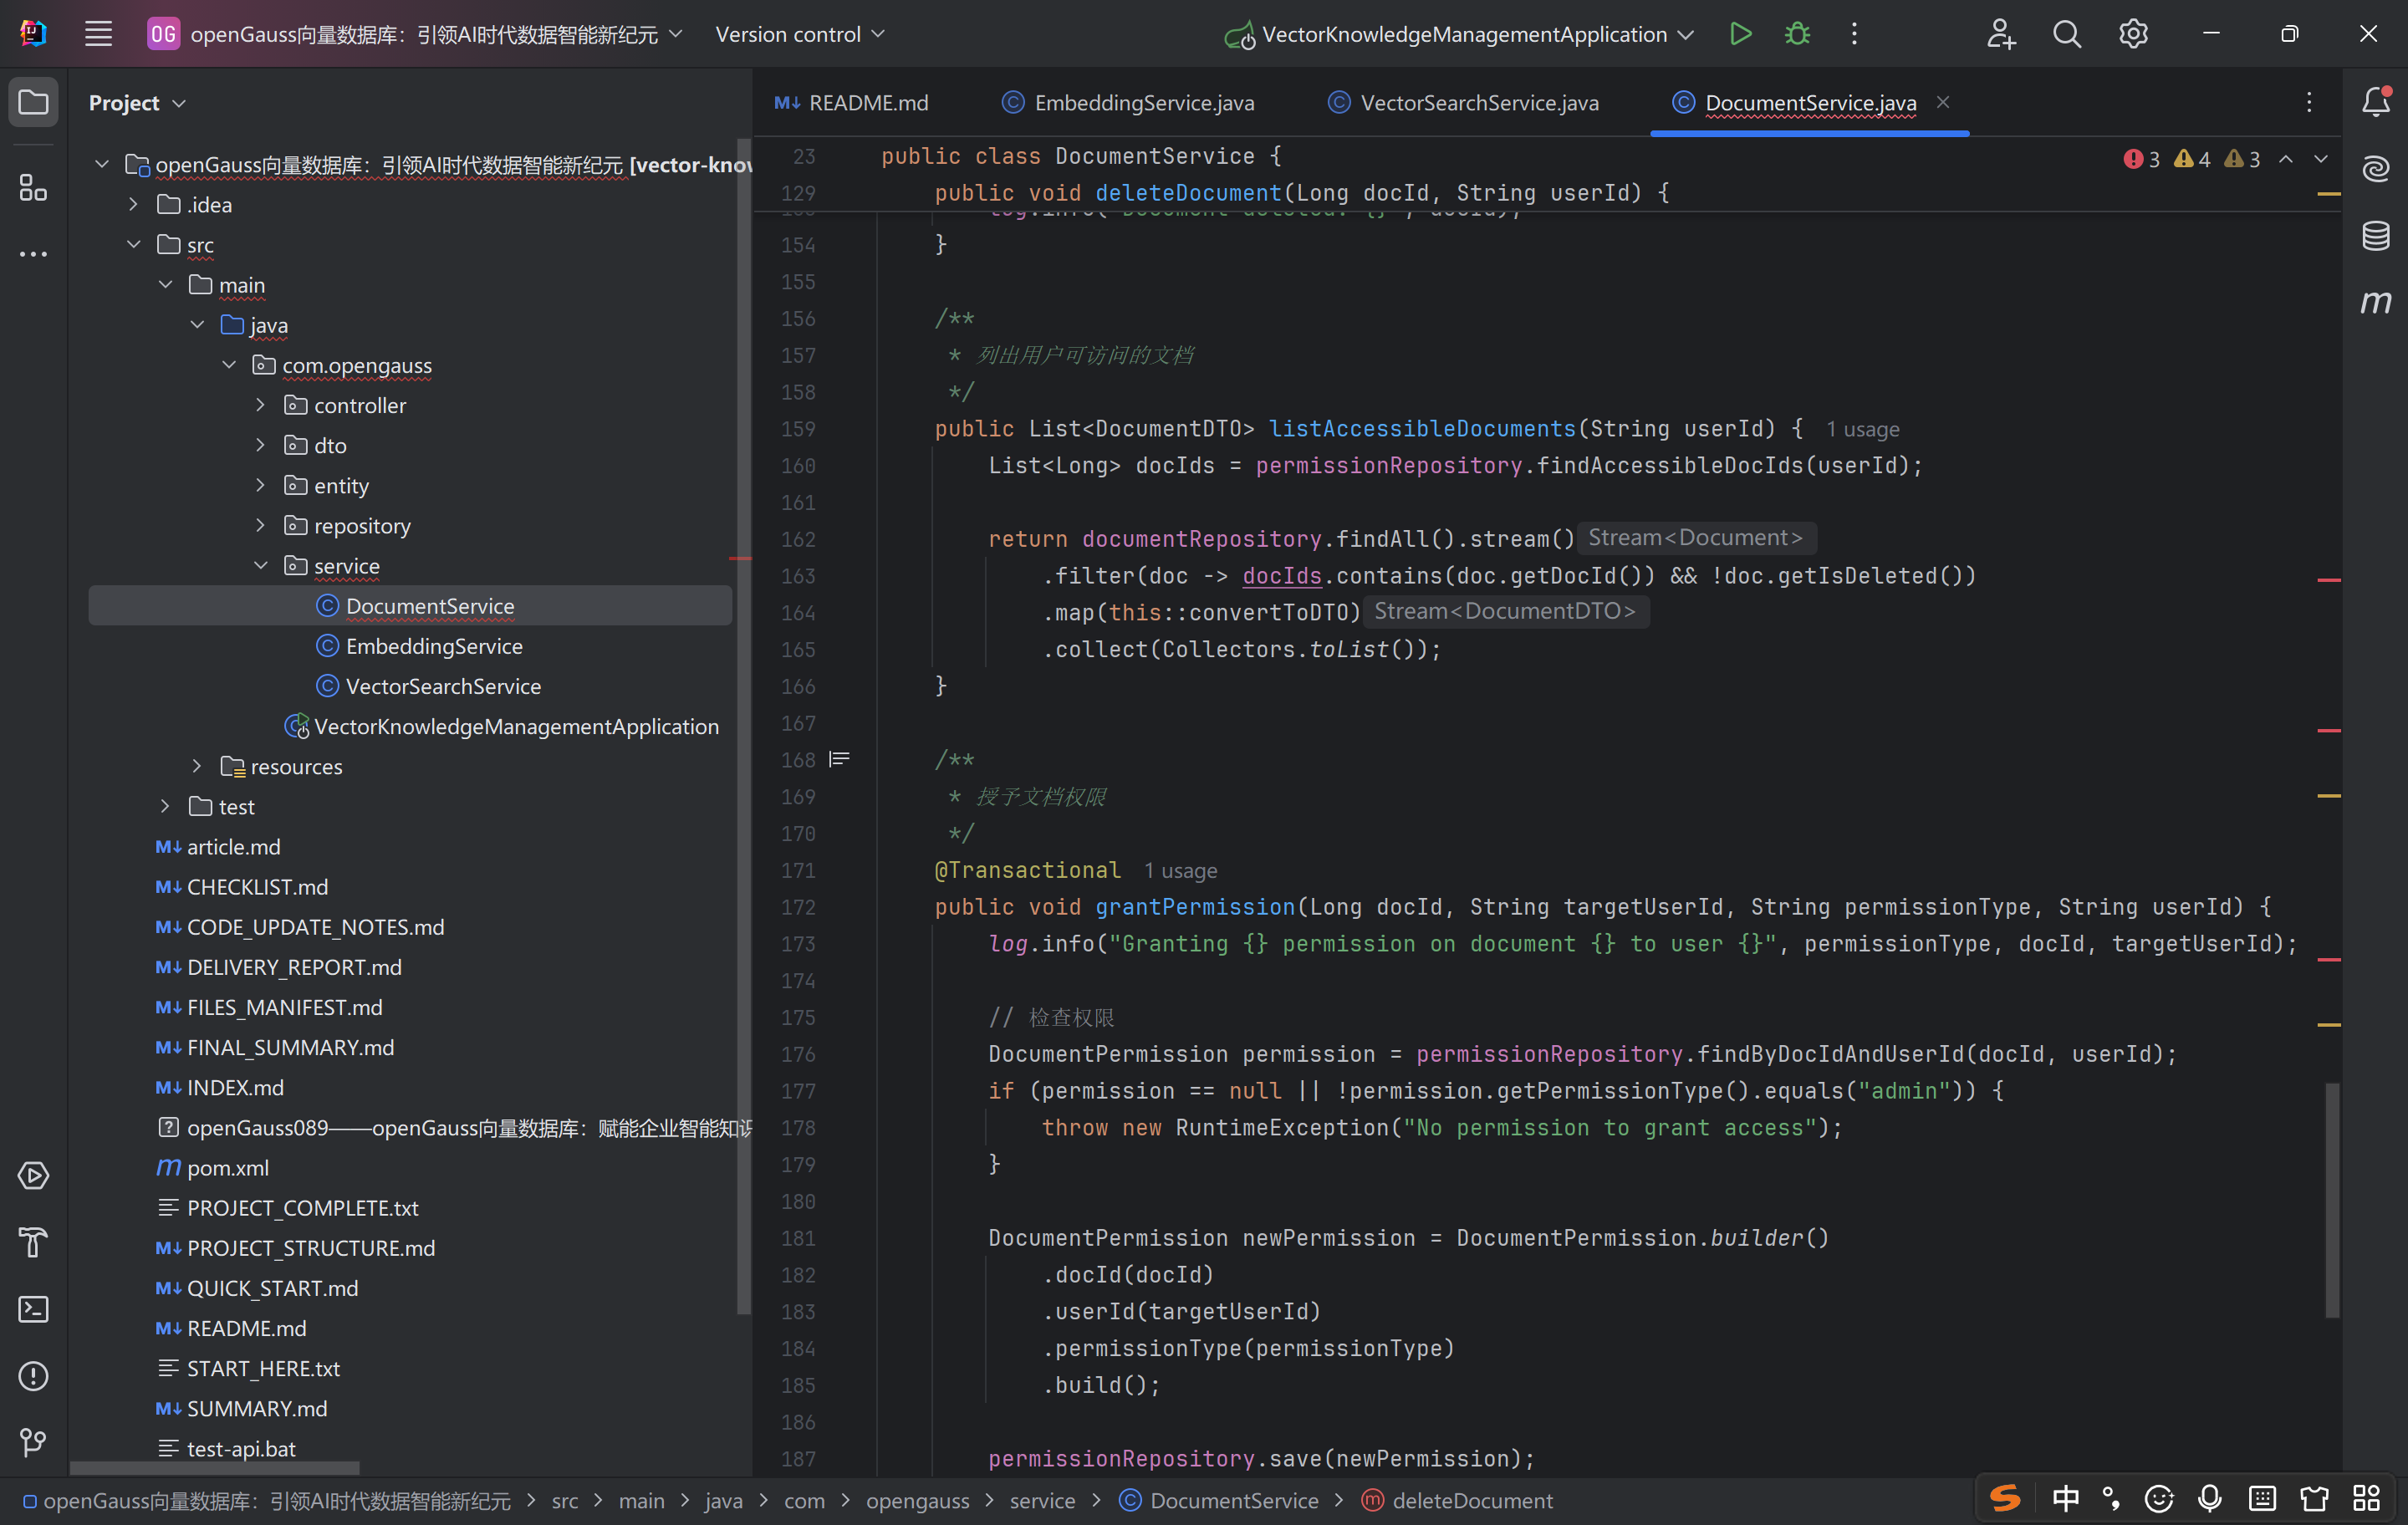2408x1525 pixels.
Task: Click the 1 usage hint on listAccessibleDocuments
Action: pyautogui.click(x=1862, y=429)
